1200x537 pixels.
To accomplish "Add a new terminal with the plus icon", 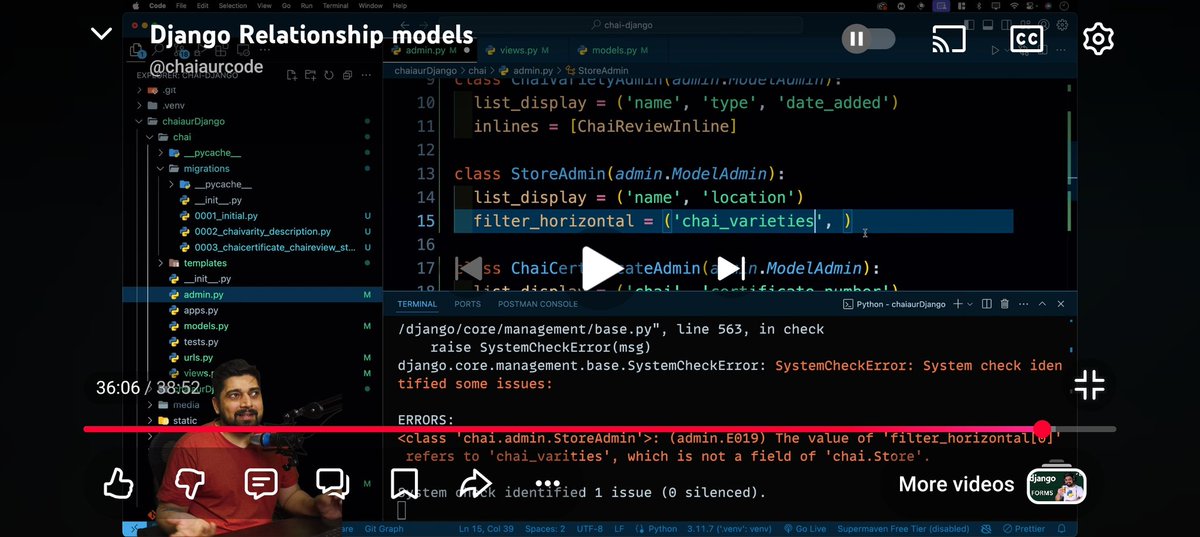I will click(x=957, y=304).
